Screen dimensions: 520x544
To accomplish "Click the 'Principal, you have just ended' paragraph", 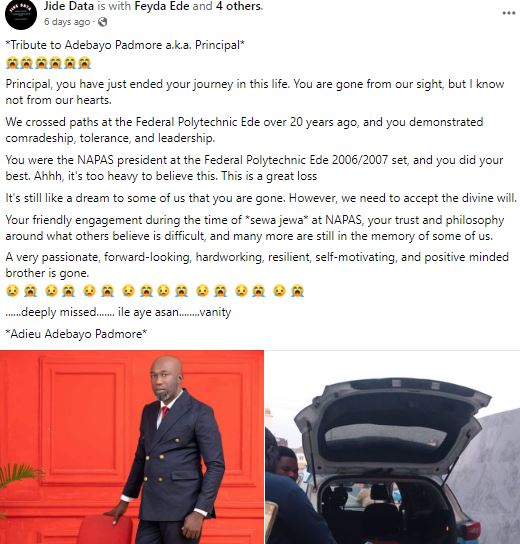I will (255, 92).
